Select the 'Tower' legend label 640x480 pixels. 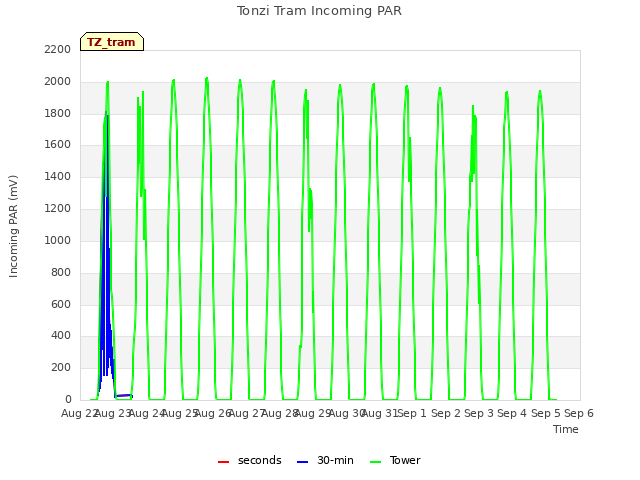405,460
